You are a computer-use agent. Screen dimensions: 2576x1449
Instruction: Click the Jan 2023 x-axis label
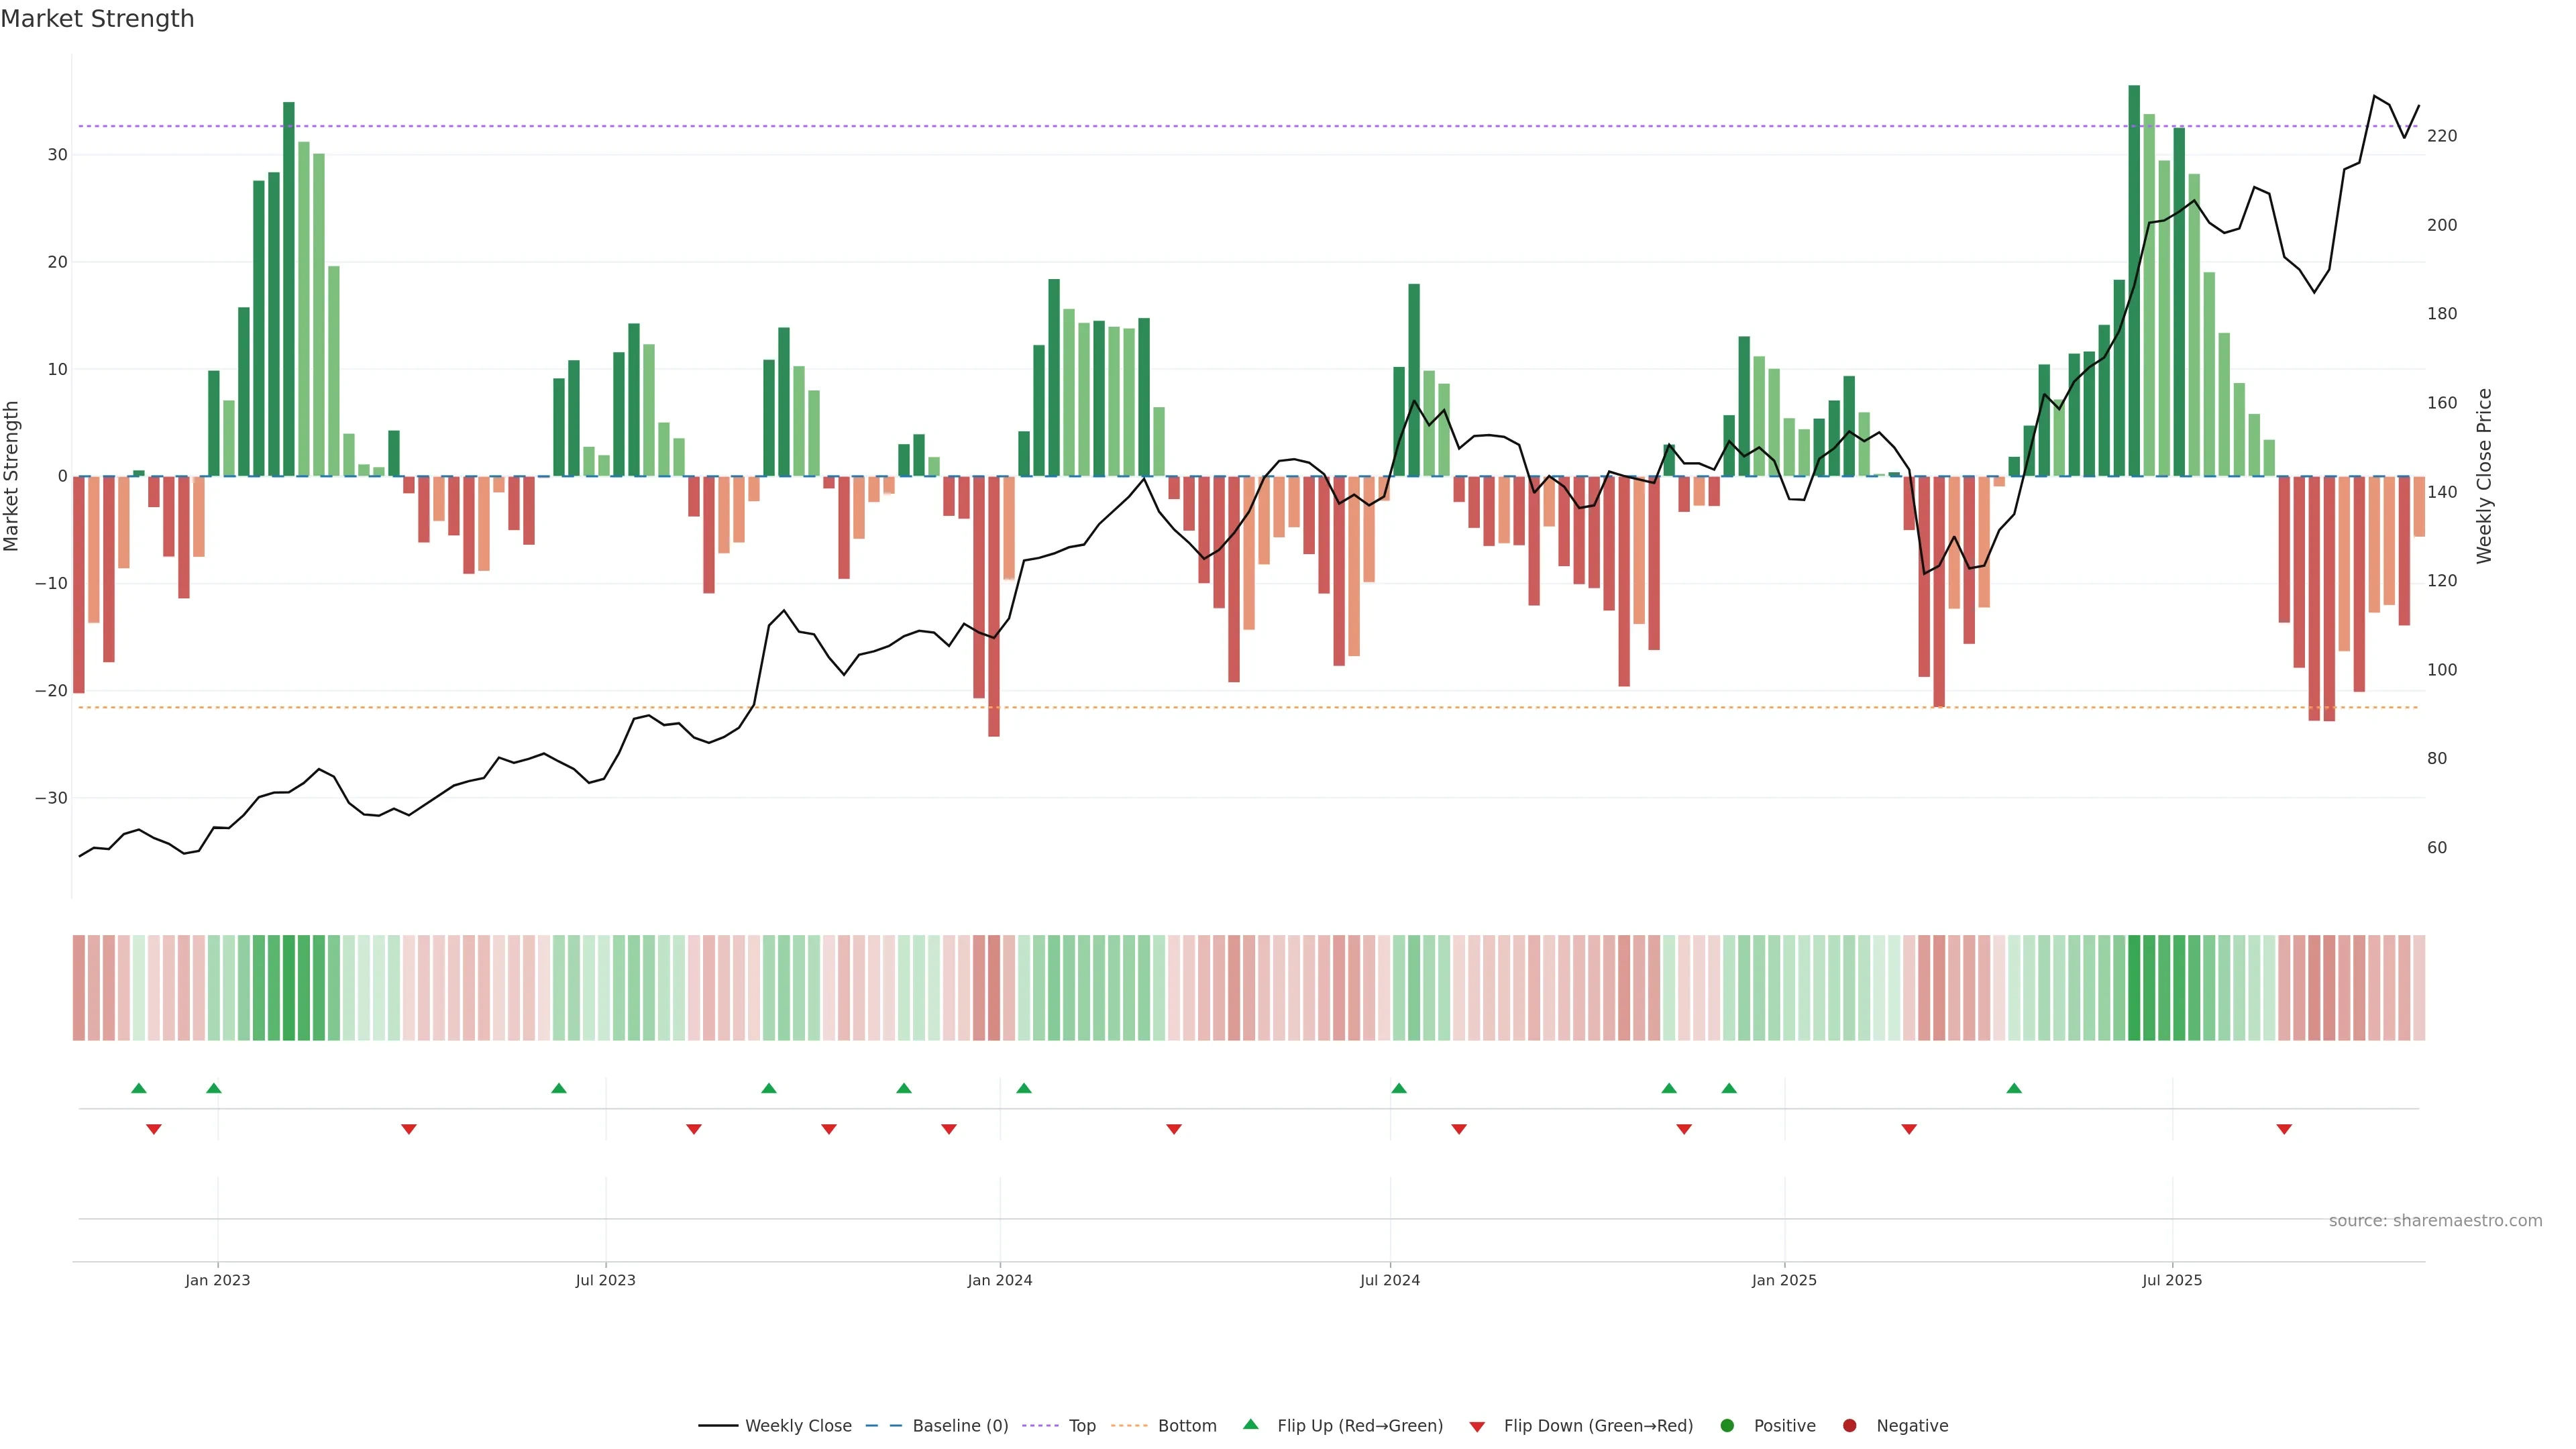217,1280
